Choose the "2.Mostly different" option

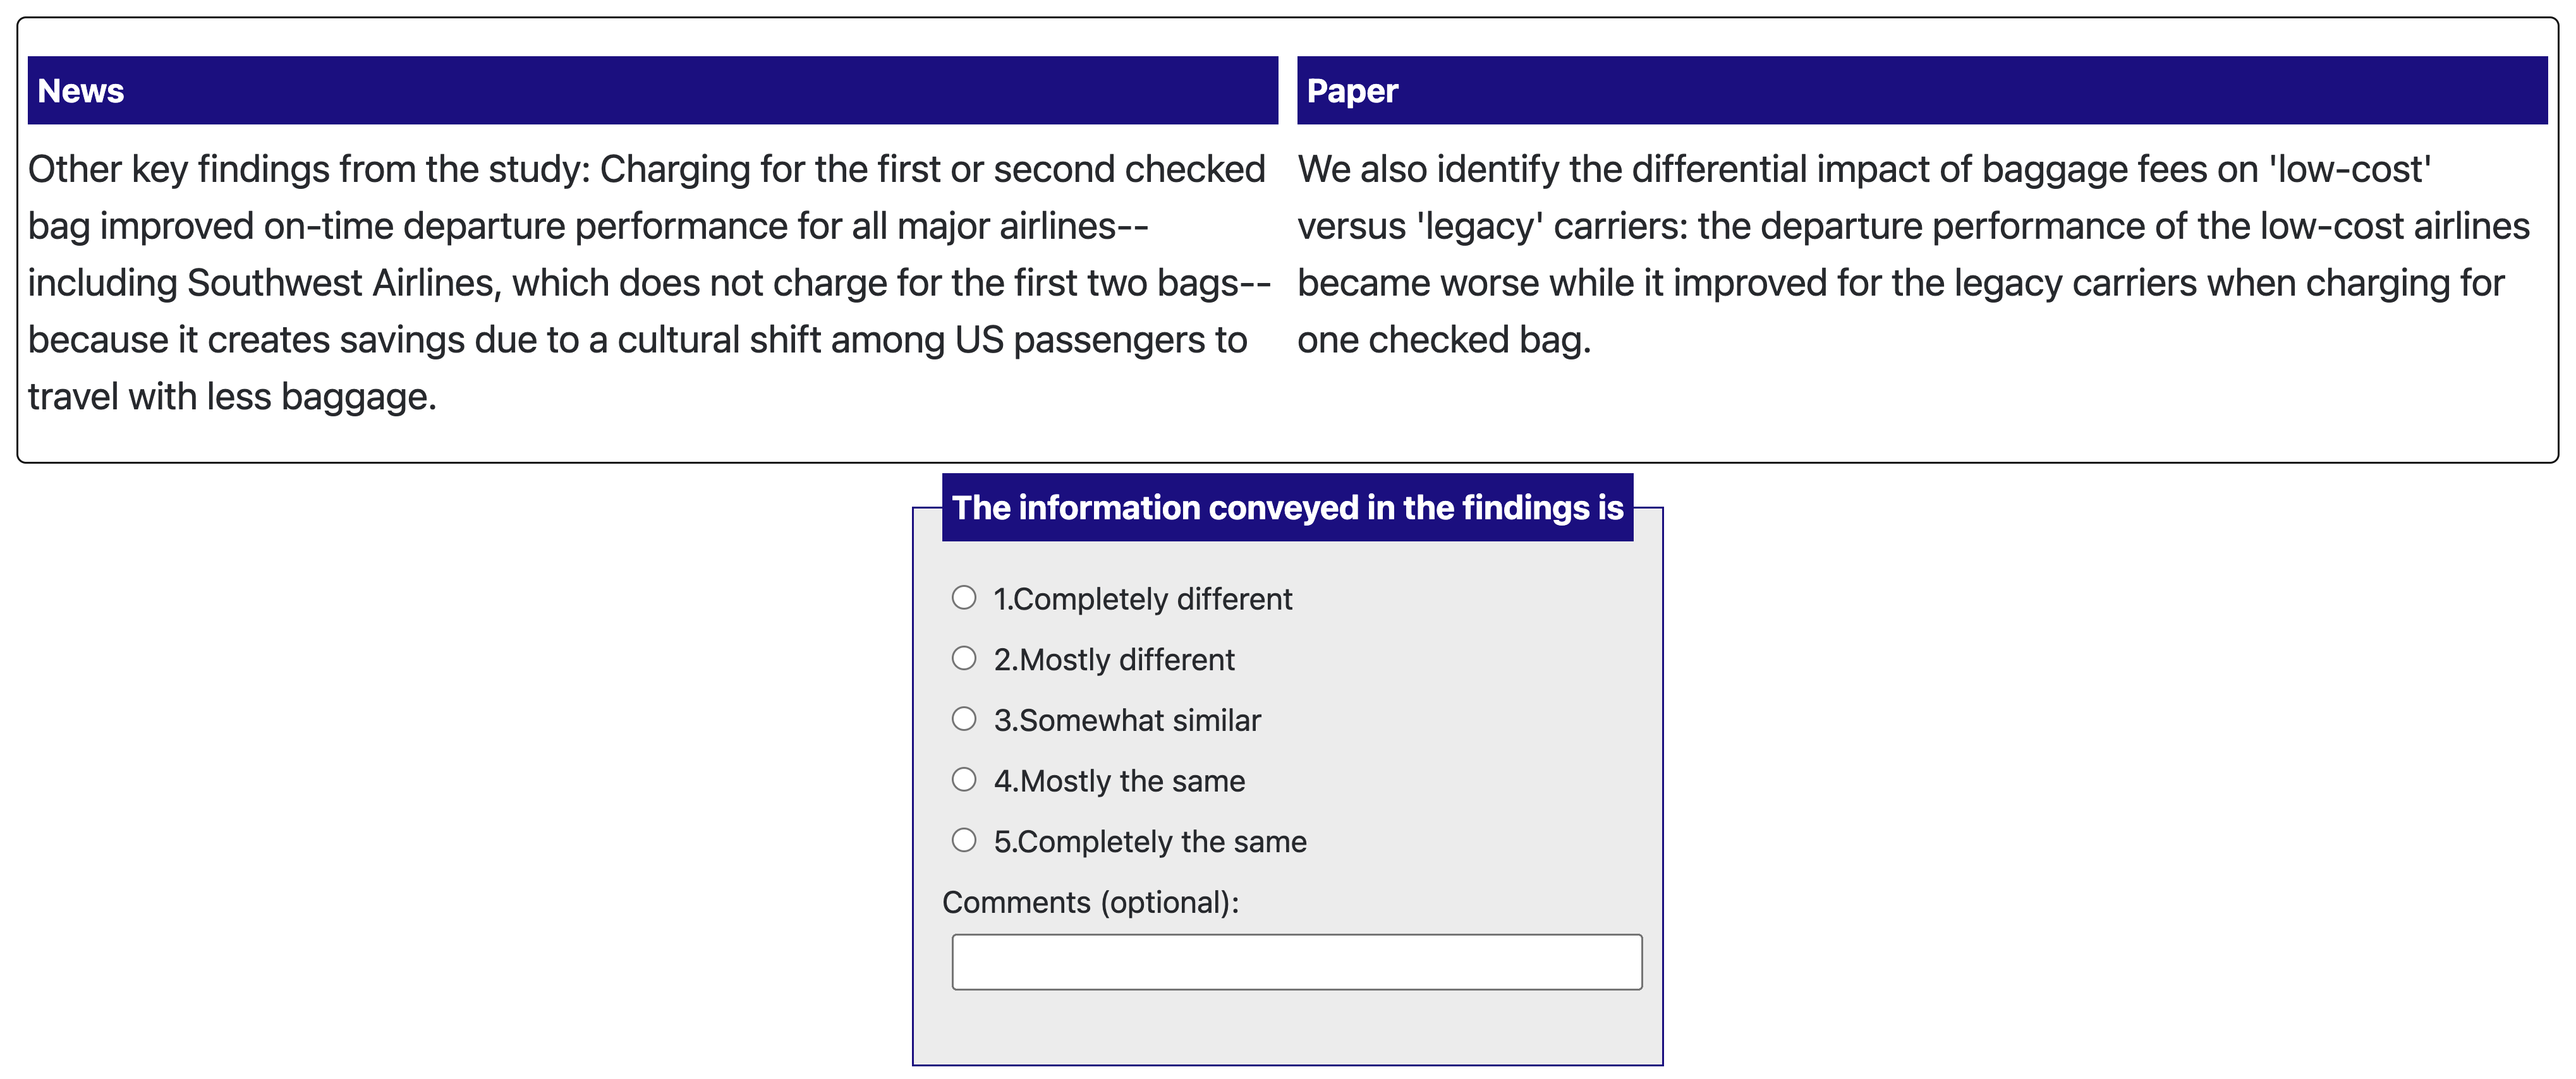963,659
